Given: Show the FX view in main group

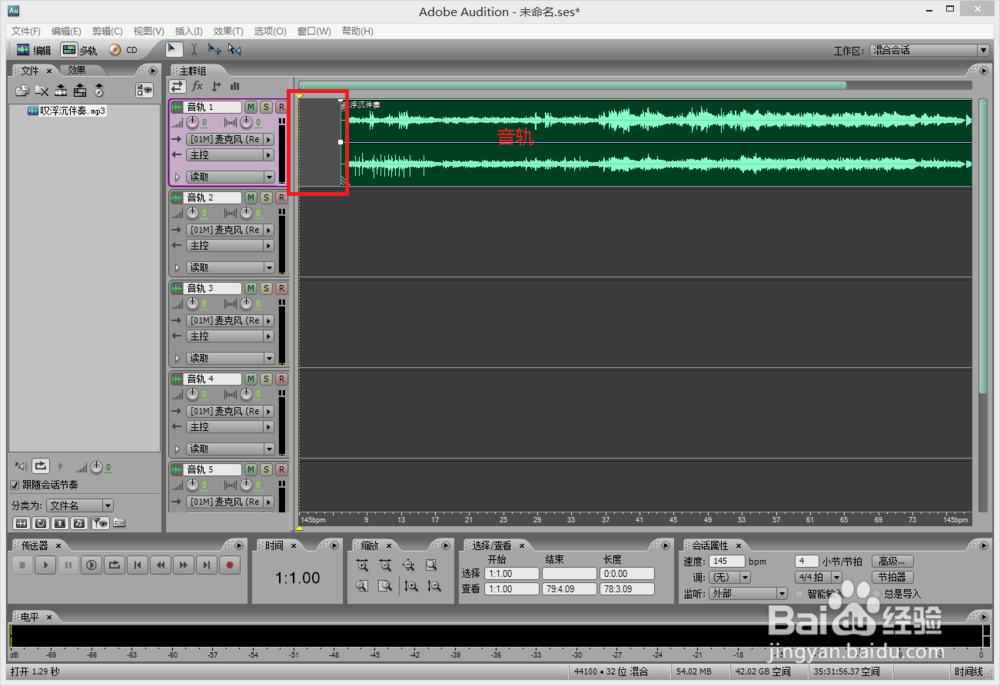Looking at the screenshot, I should tap(197, 86).
